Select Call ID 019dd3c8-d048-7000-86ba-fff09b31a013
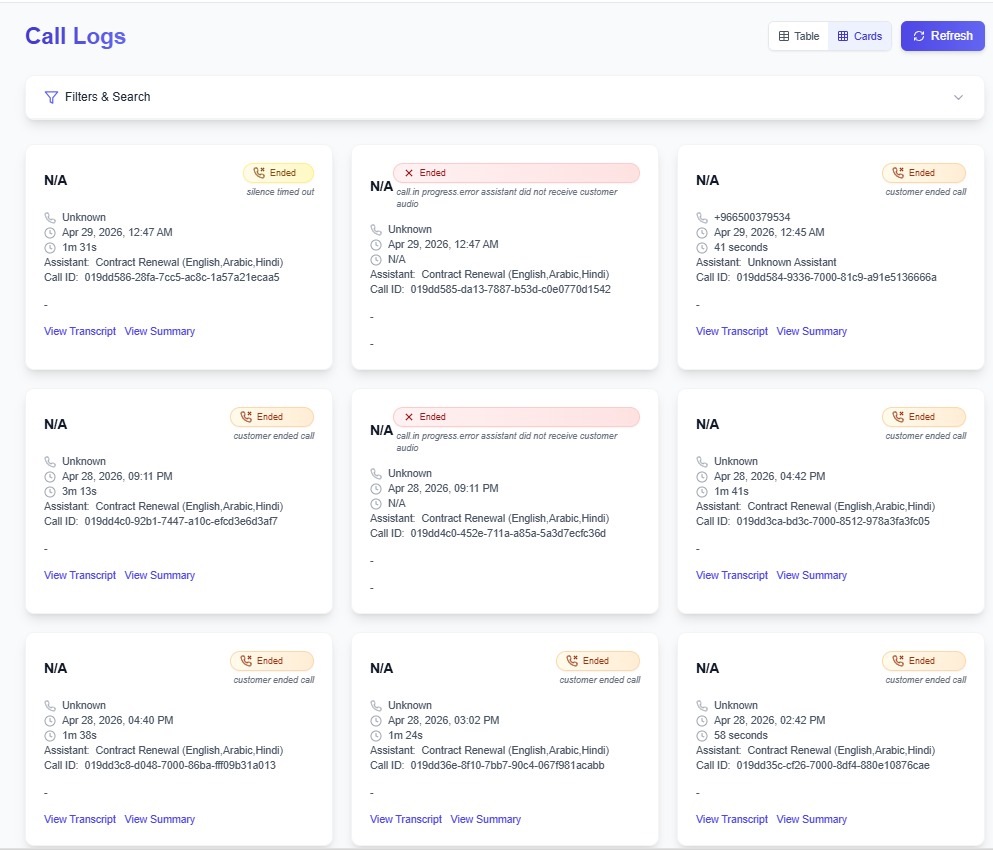 (180, 765)
